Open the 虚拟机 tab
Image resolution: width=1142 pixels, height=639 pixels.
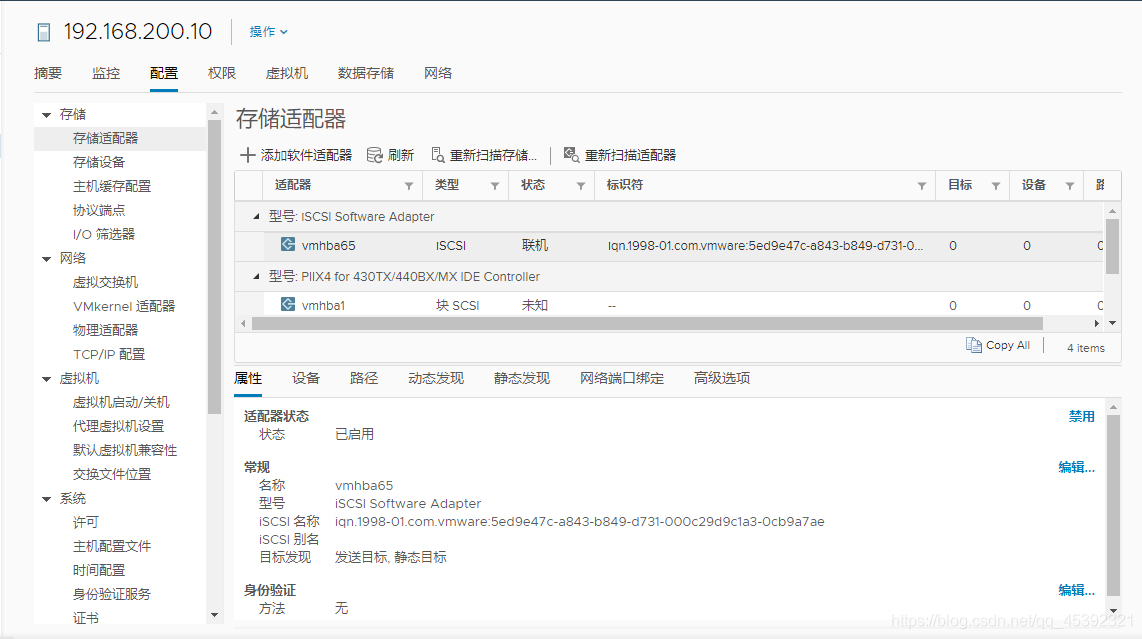point(286,73)
